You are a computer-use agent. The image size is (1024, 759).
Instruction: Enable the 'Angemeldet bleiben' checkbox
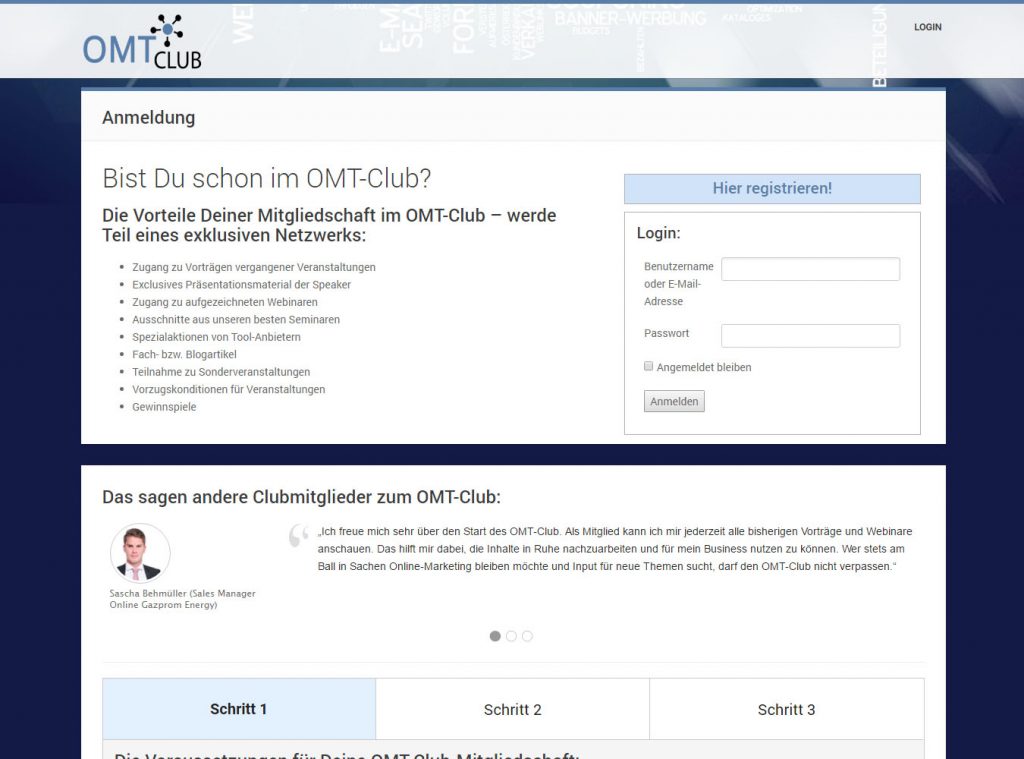(649, 367)
